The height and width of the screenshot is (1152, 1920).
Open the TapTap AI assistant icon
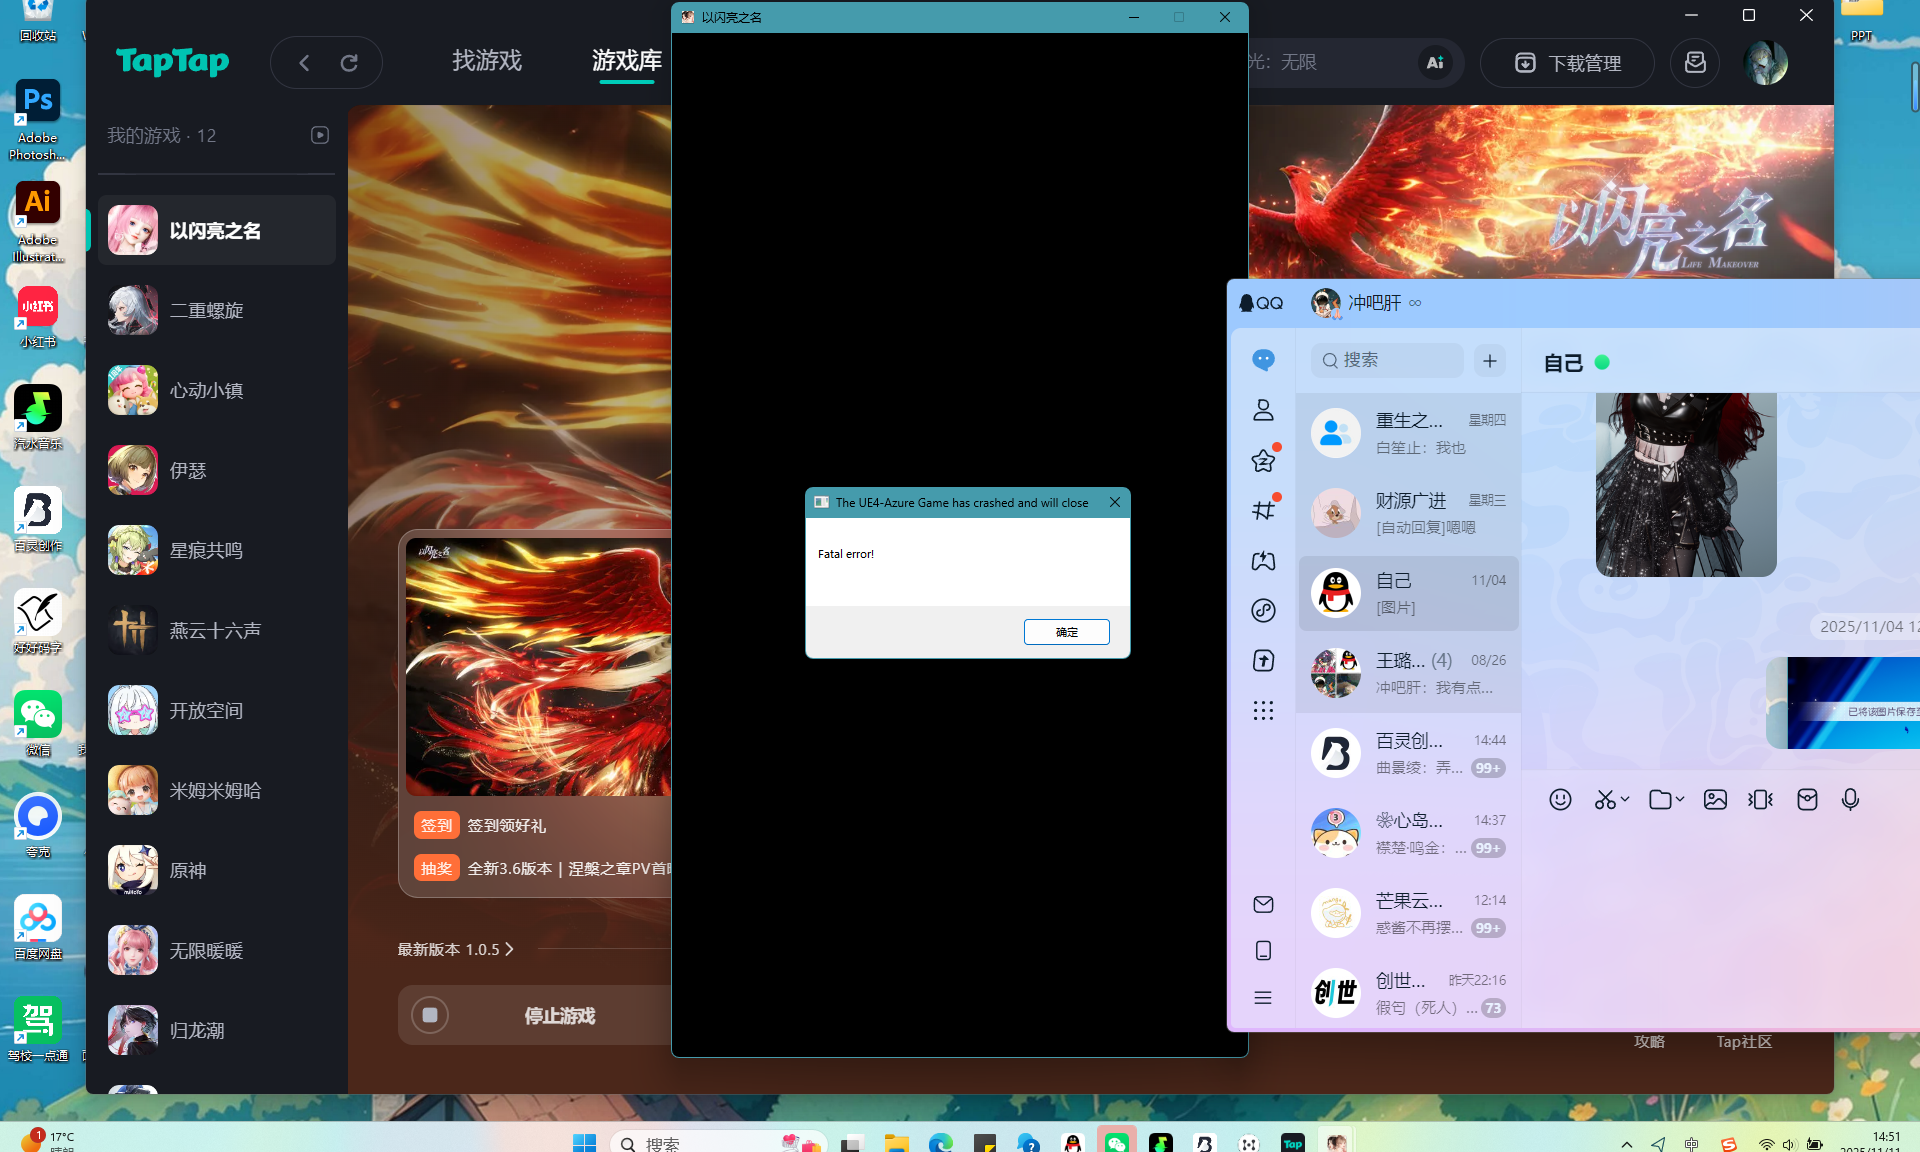pyautogui.click(x=1435, y=63)
